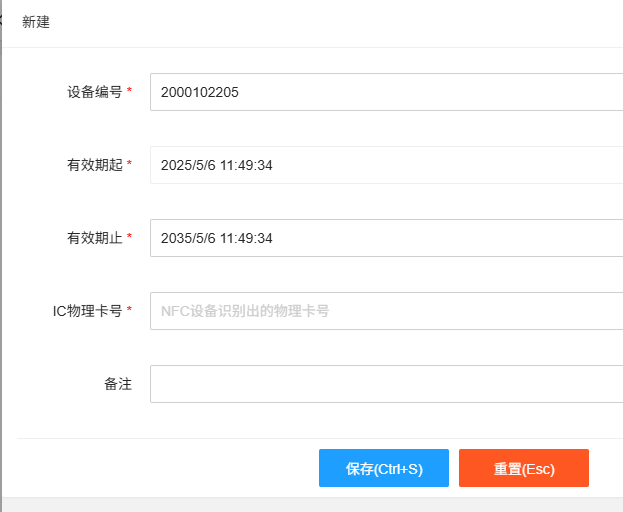Click the 有效期止 label
Image resolution: width=623 pixels, height=512 pixels.
point(94,238)
